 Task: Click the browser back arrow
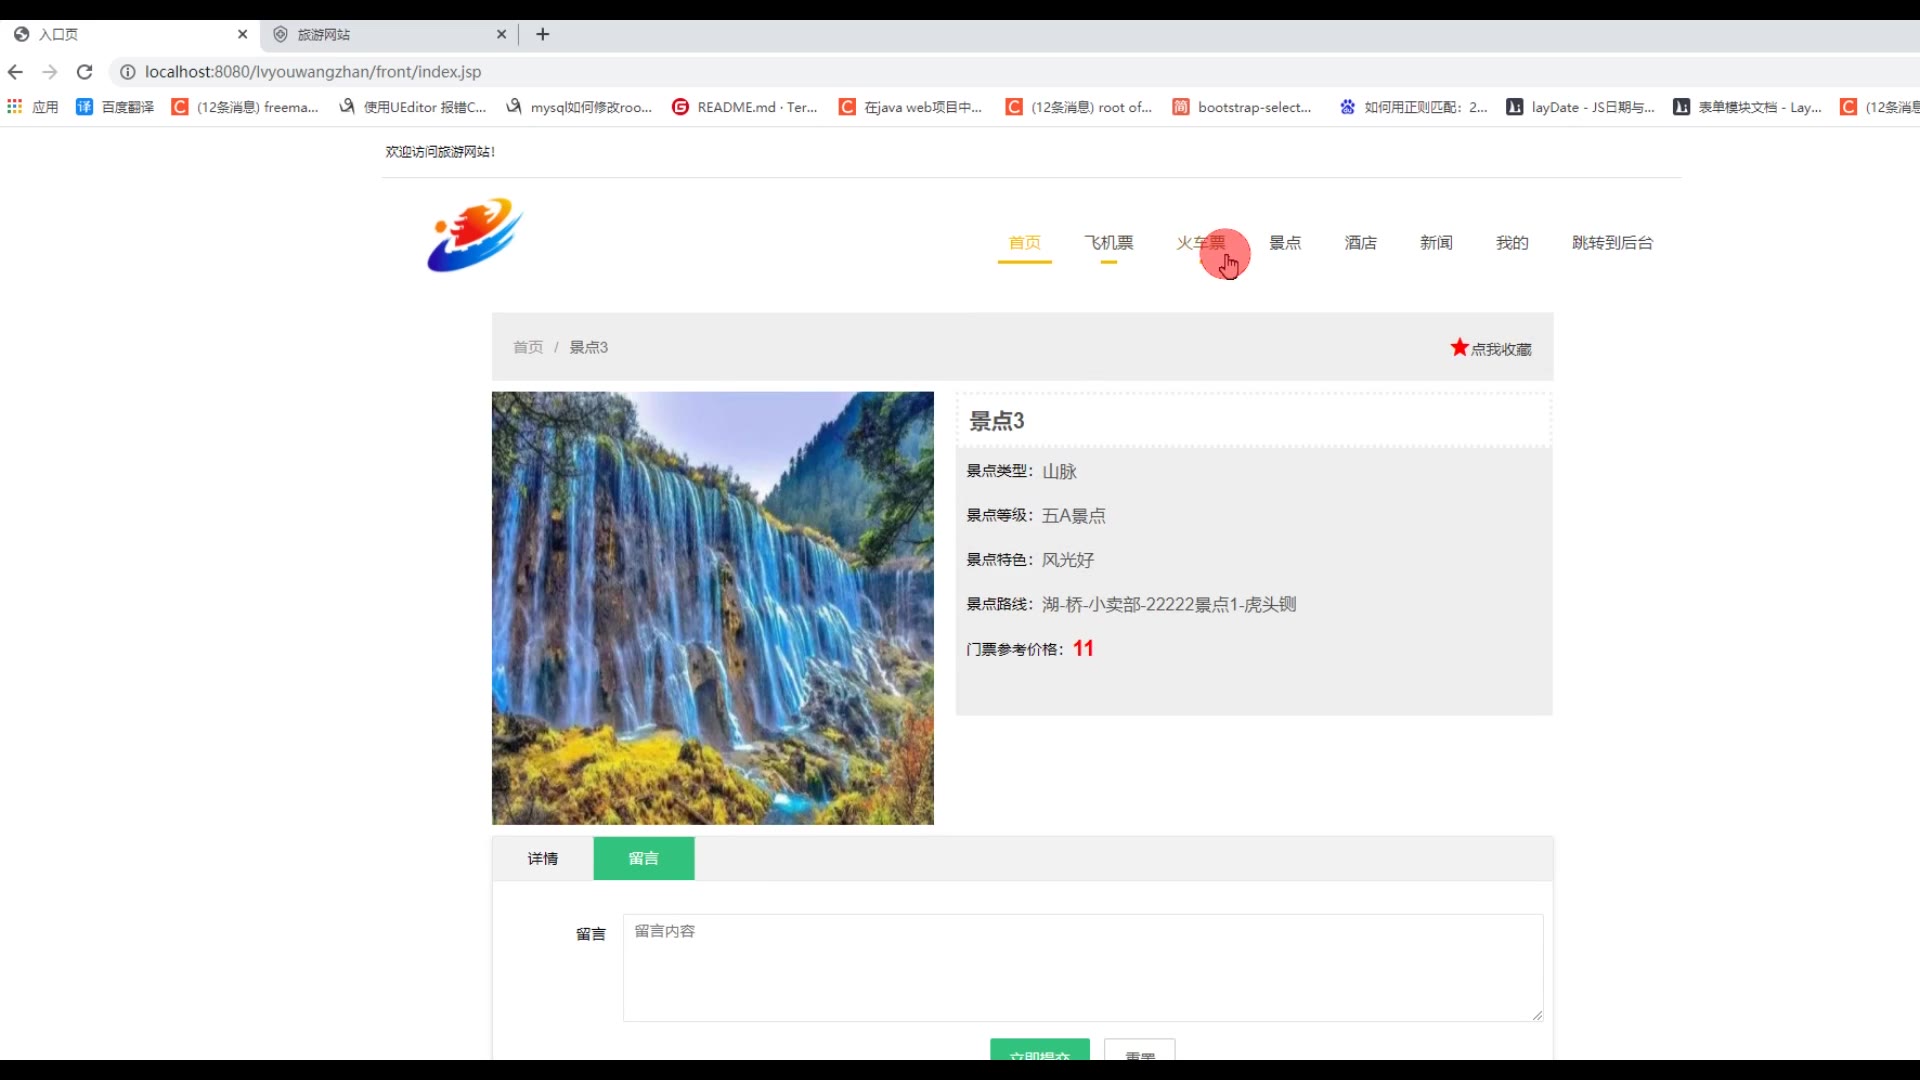click(x=15, y=72)
